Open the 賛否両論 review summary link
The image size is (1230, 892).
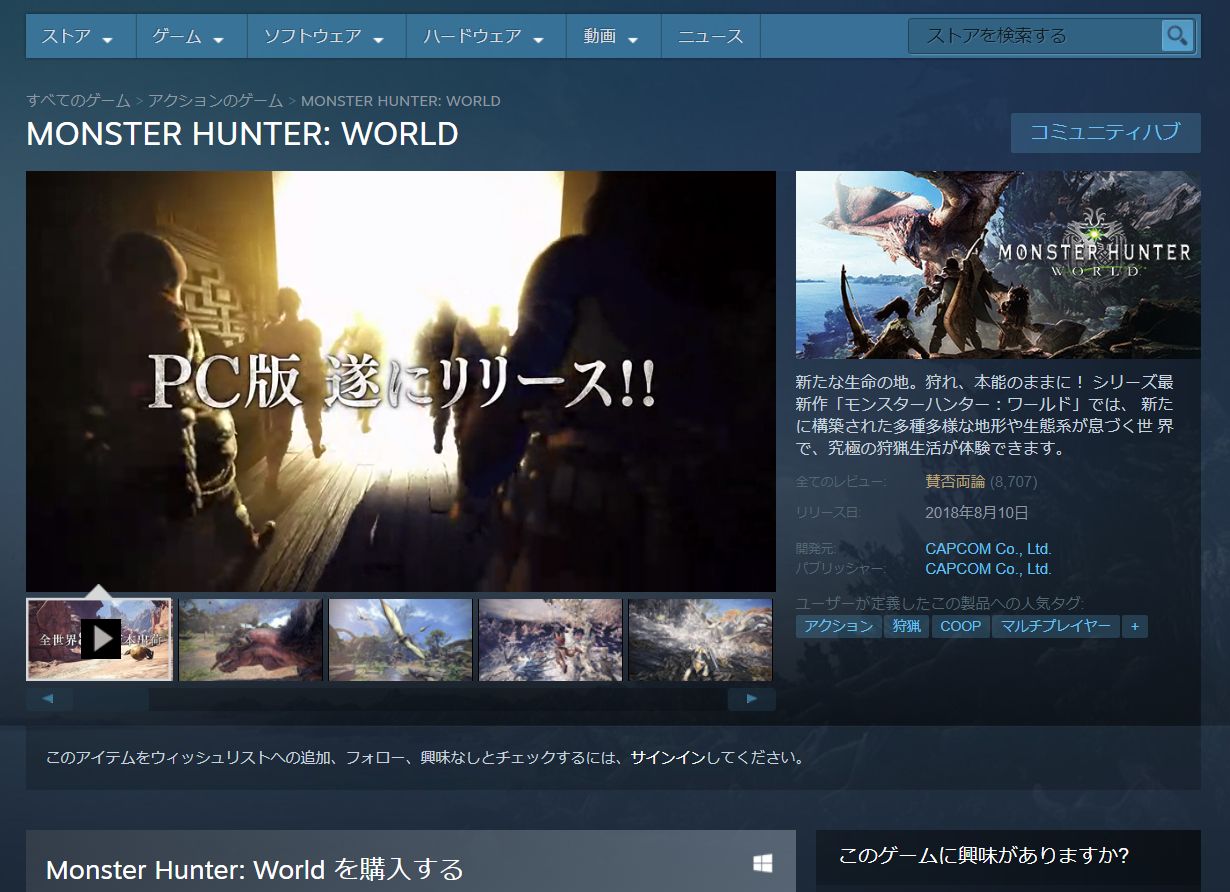tap(955, 482)
